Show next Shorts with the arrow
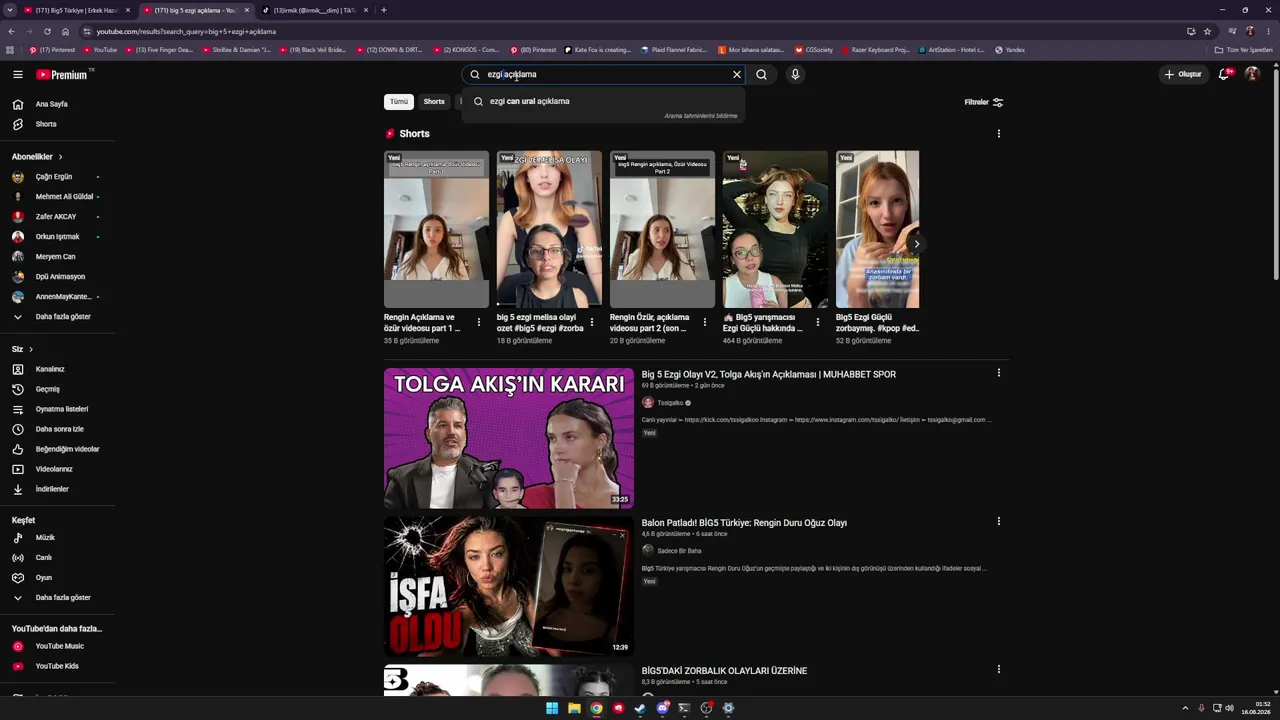The image size is (1280, 720). [916, 244]
